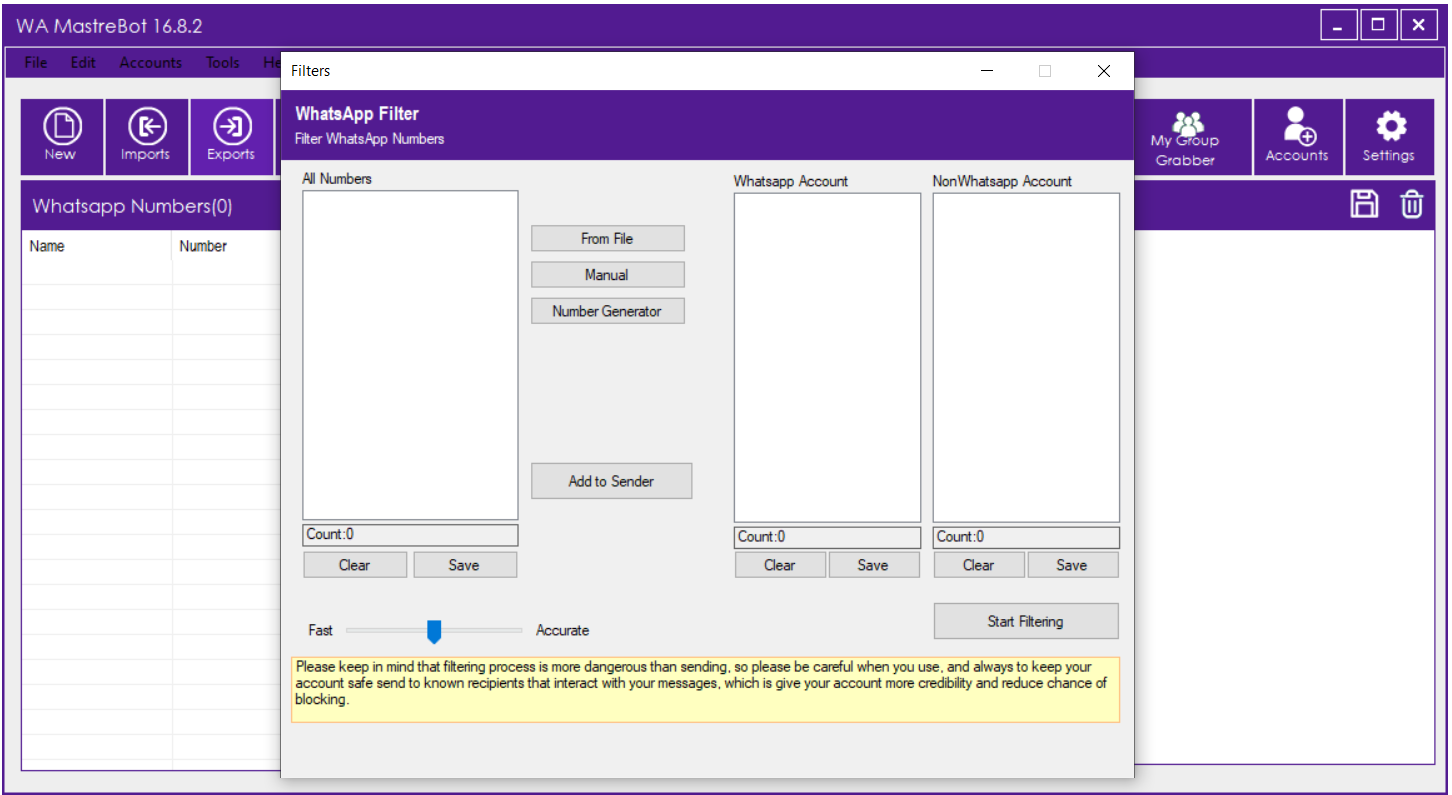Open the Edit menu
This screenshot has width=1452, height=795.
tap(83, 62)
